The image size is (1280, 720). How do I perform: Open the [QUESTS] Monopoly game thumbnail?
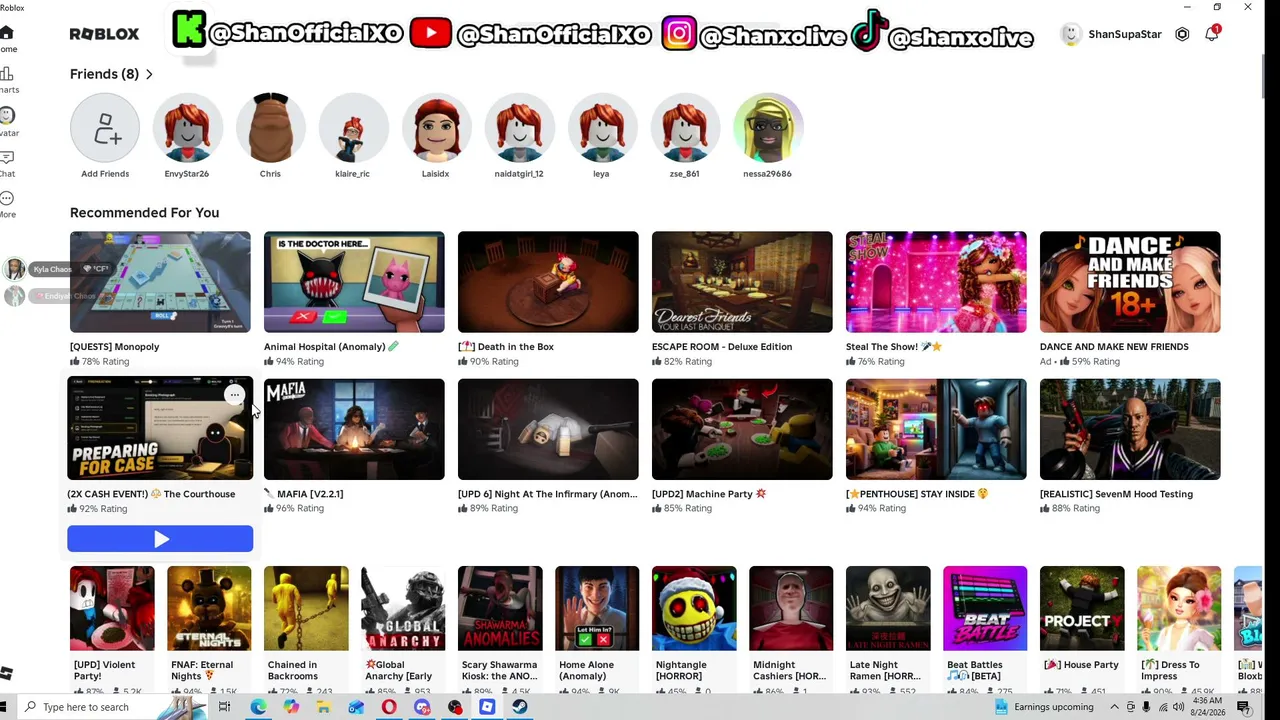pyautogui.click(x=160, y=282)
